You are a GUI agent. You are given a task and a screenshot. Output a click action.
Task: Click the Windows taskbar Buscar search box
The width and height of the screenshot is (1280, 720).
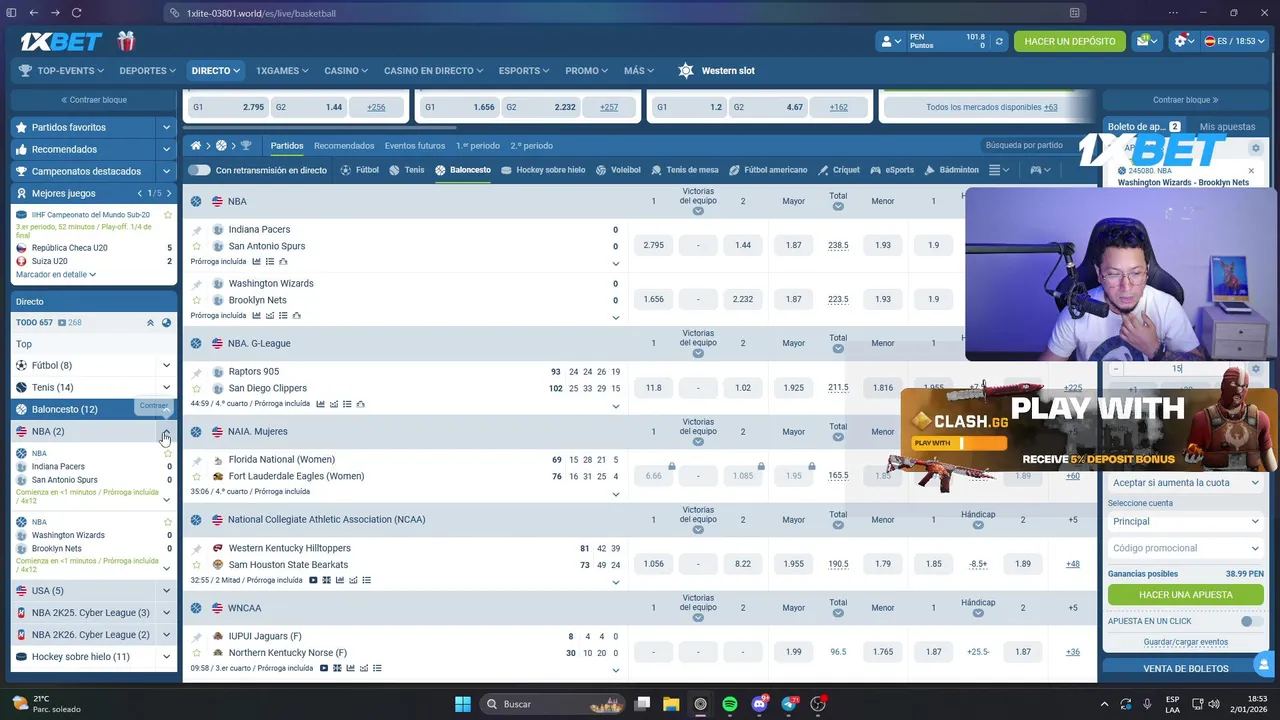coord(552,704)
